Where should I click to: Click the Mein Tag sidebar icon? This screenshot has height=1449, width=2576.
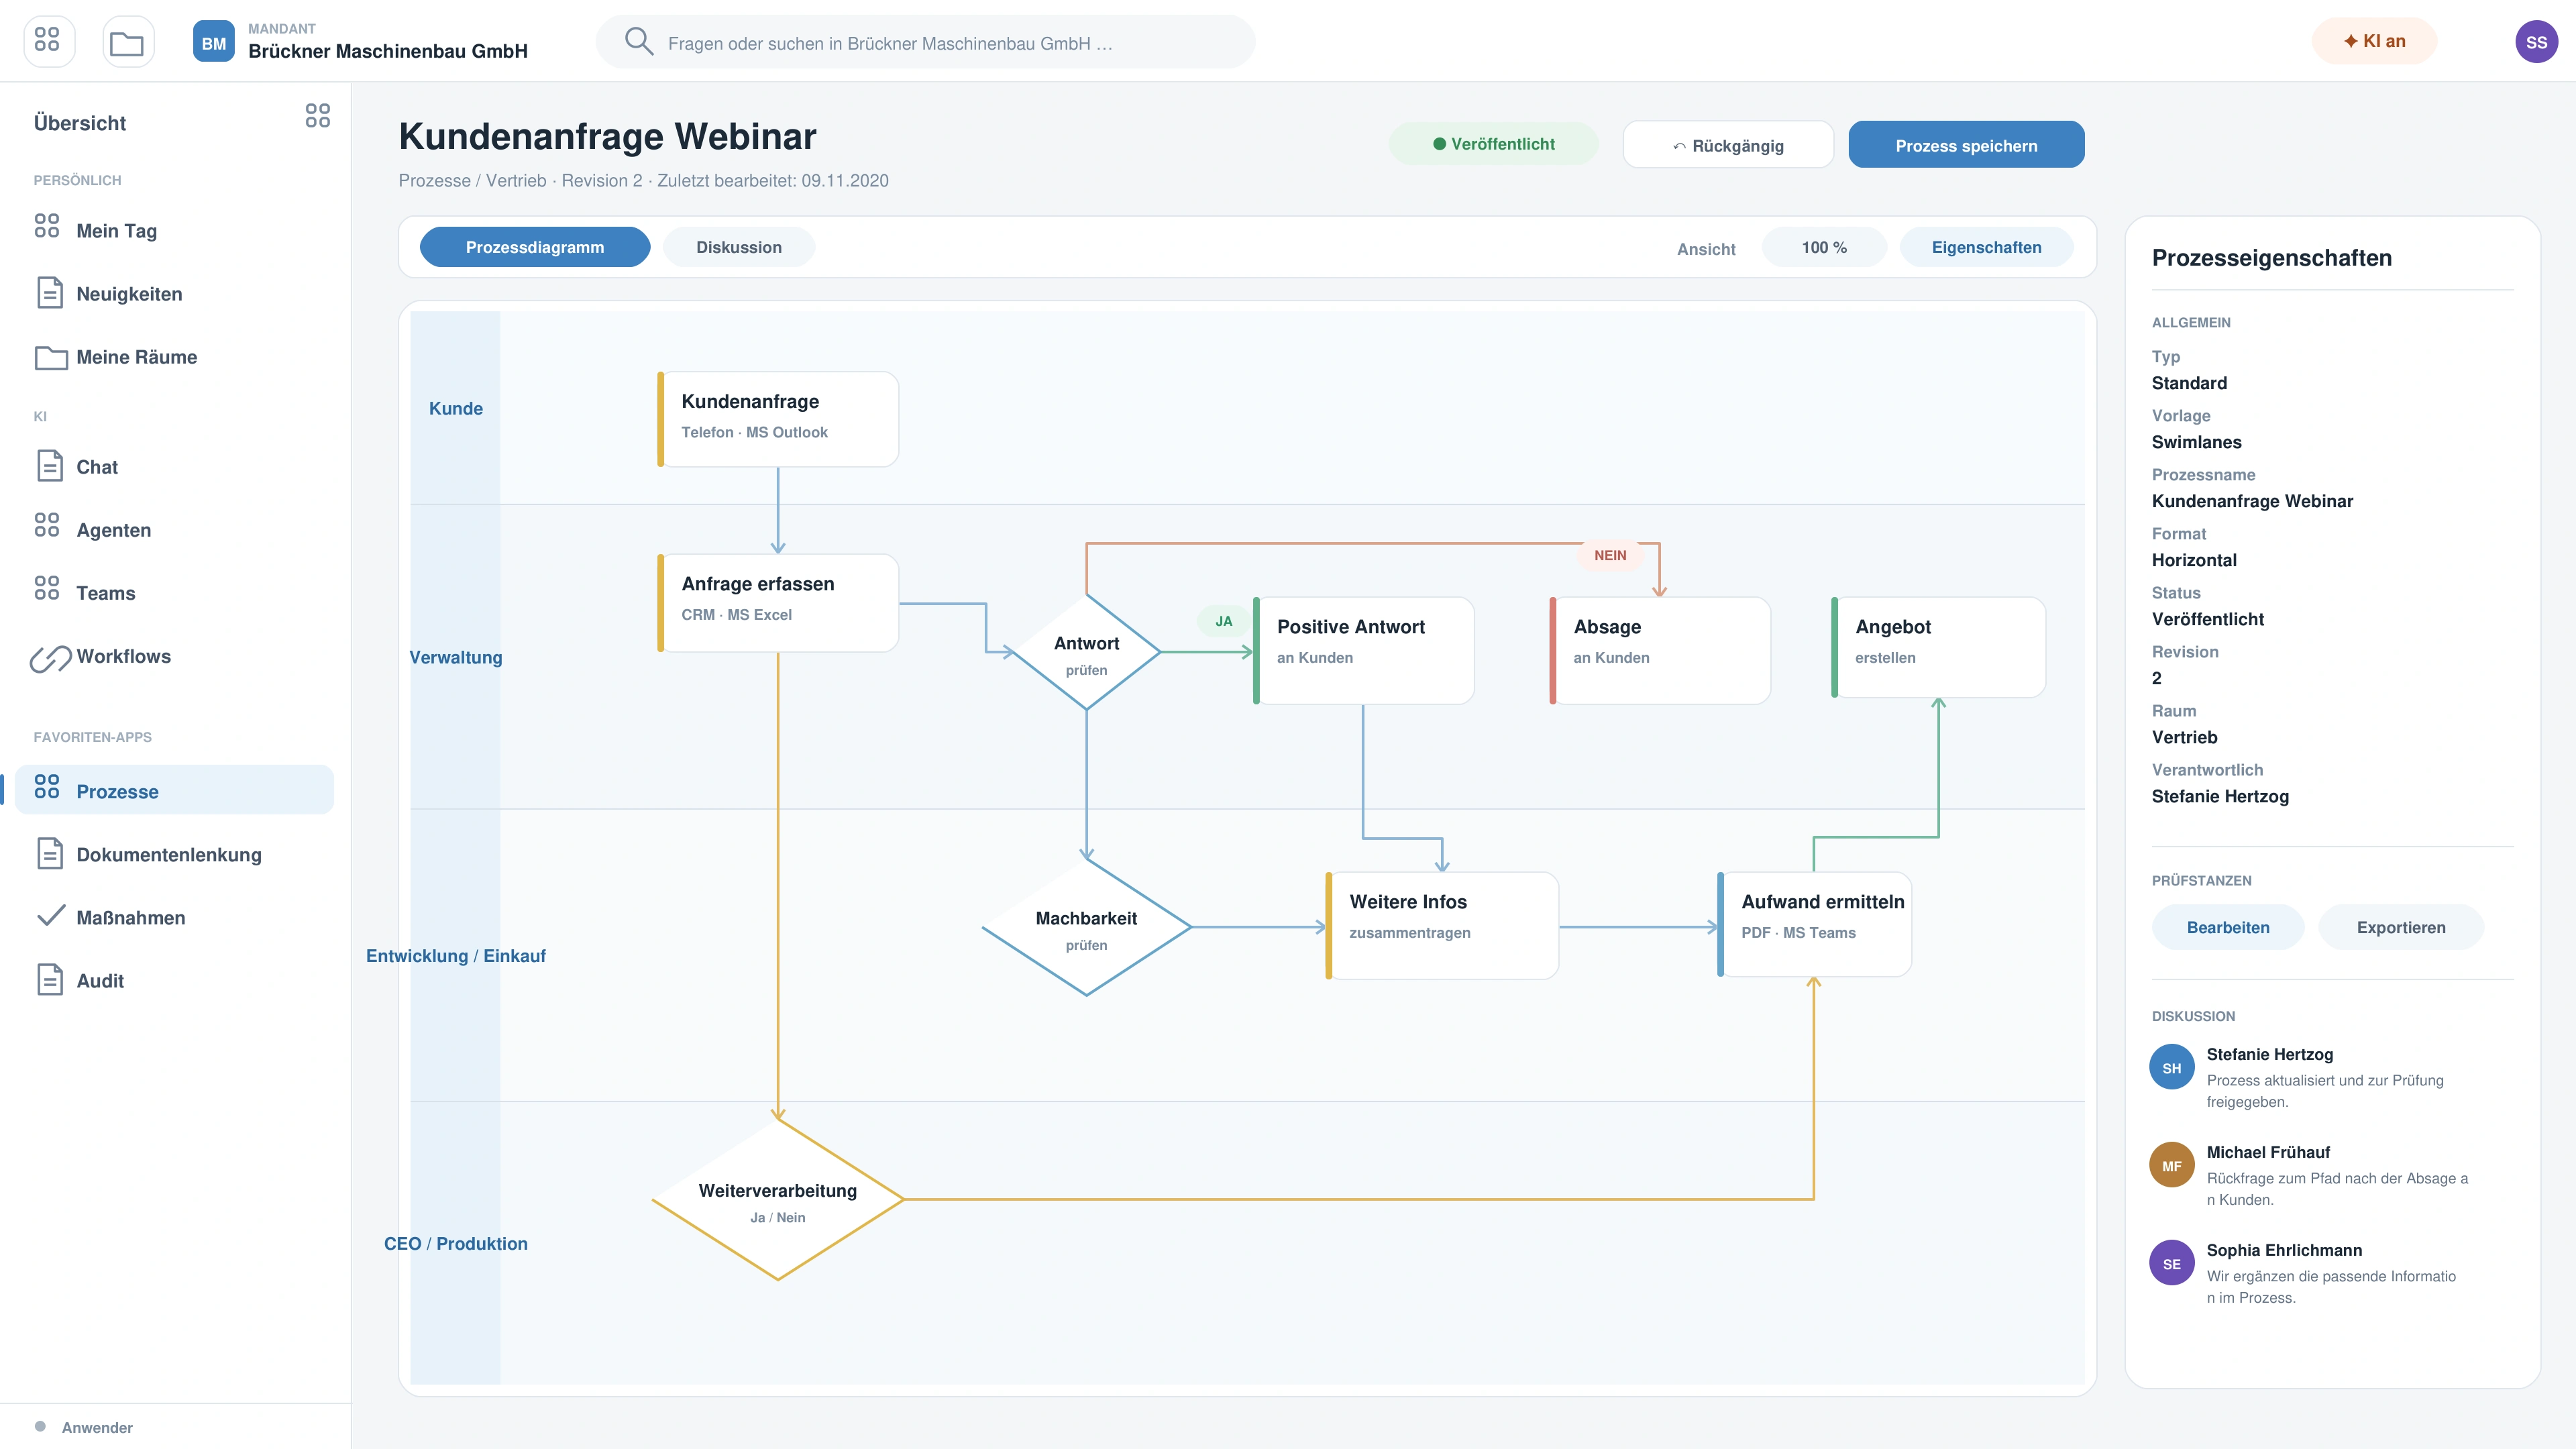point(47,226)
